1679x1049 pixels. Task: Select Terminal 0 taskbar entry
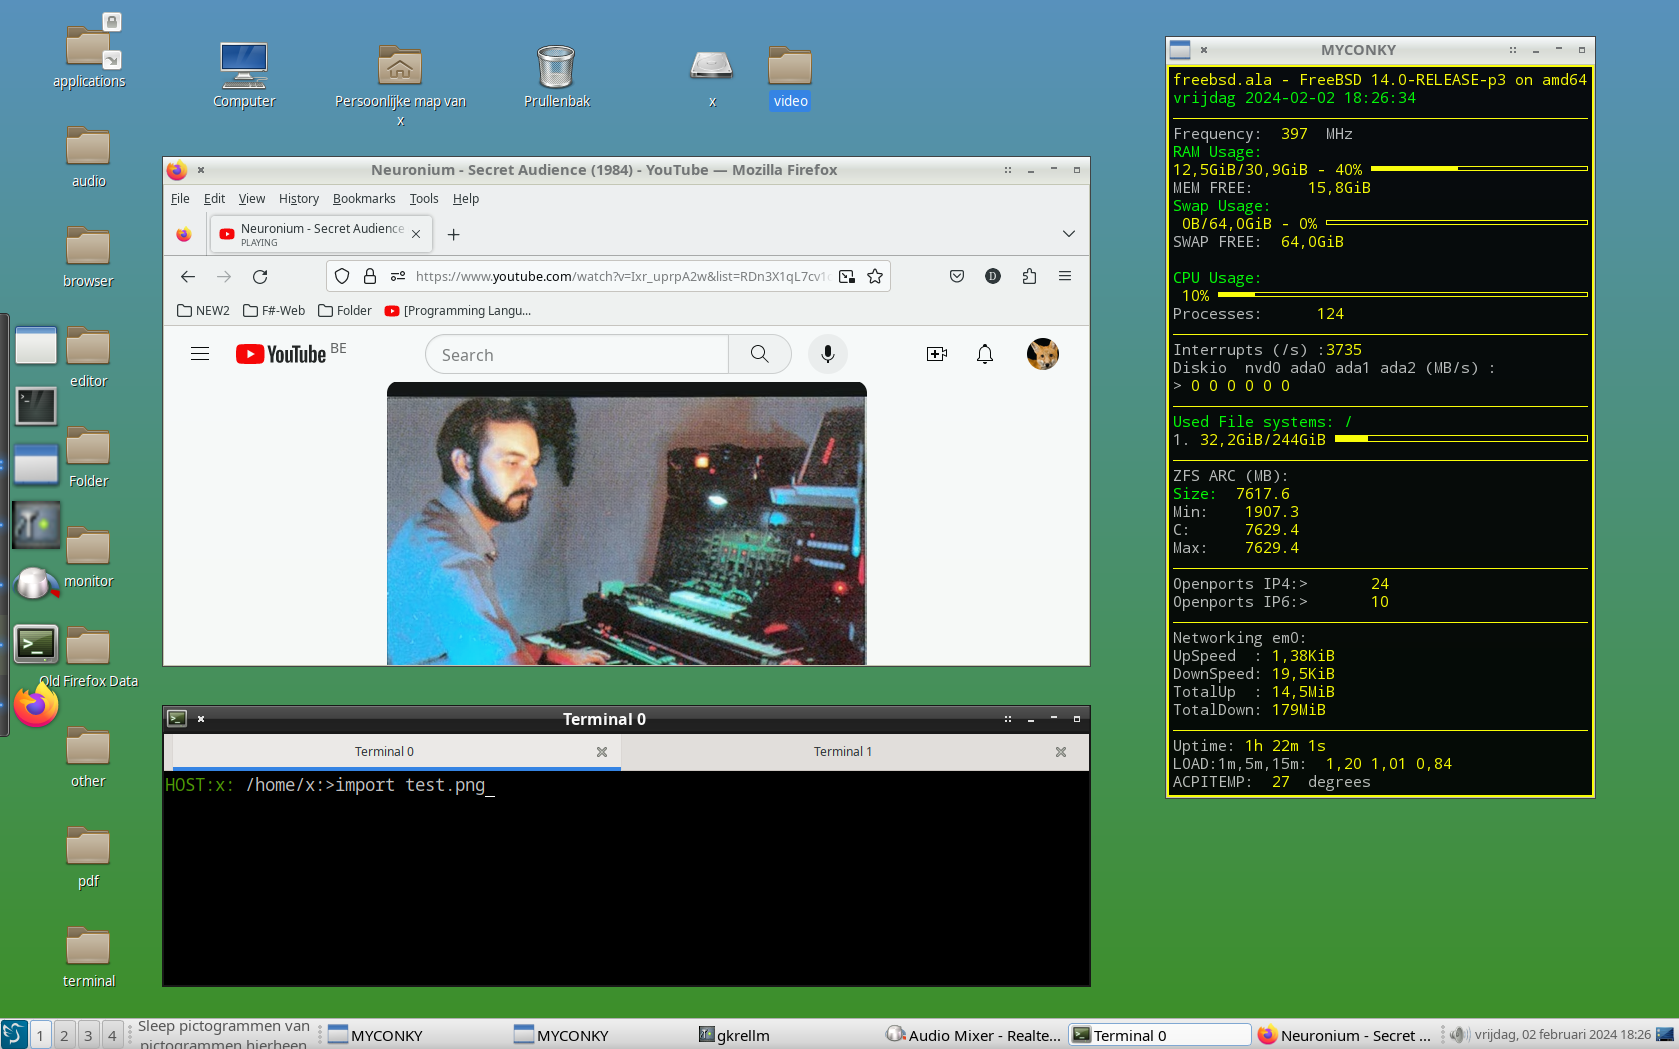(1160, 1035)
